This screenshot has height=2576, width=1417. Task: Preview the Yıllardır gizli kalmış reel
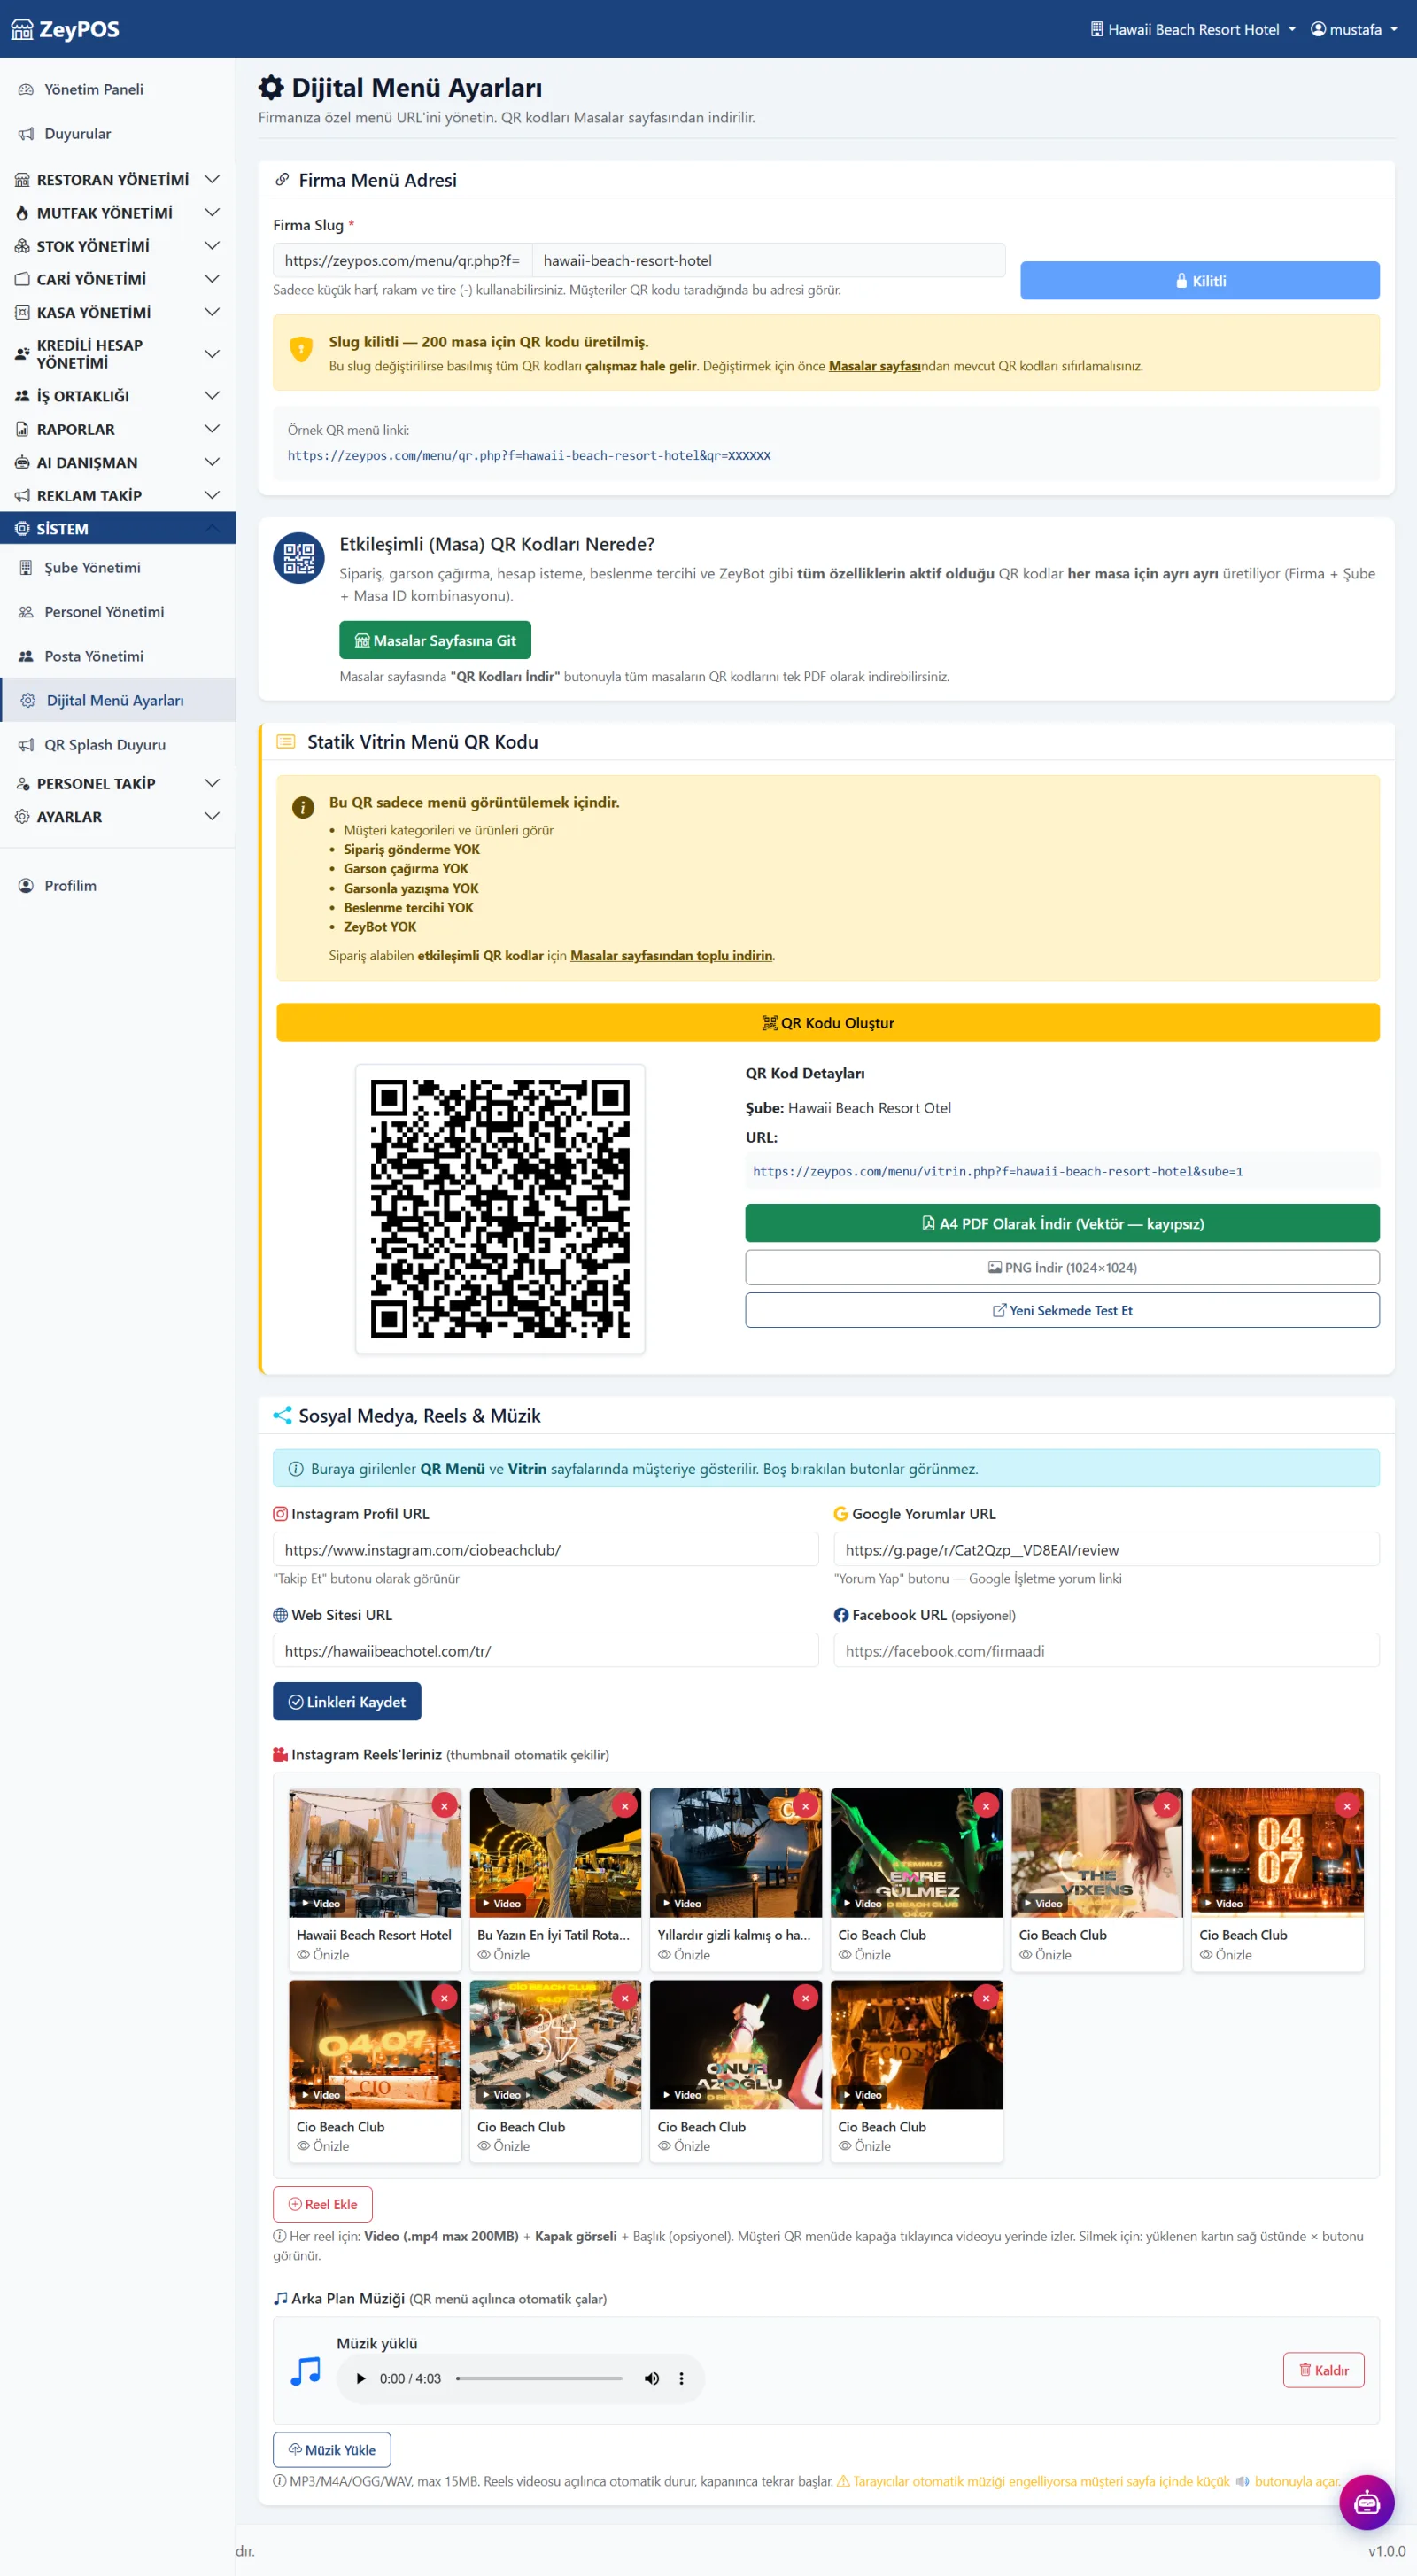tap(684, 1954)
